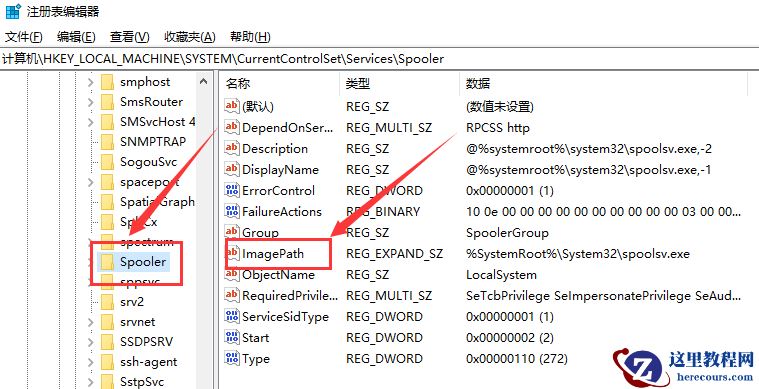Click the REG_EXPAND_SZ type cell
Viewport: 759px width, 389px height.
point(395,254)
